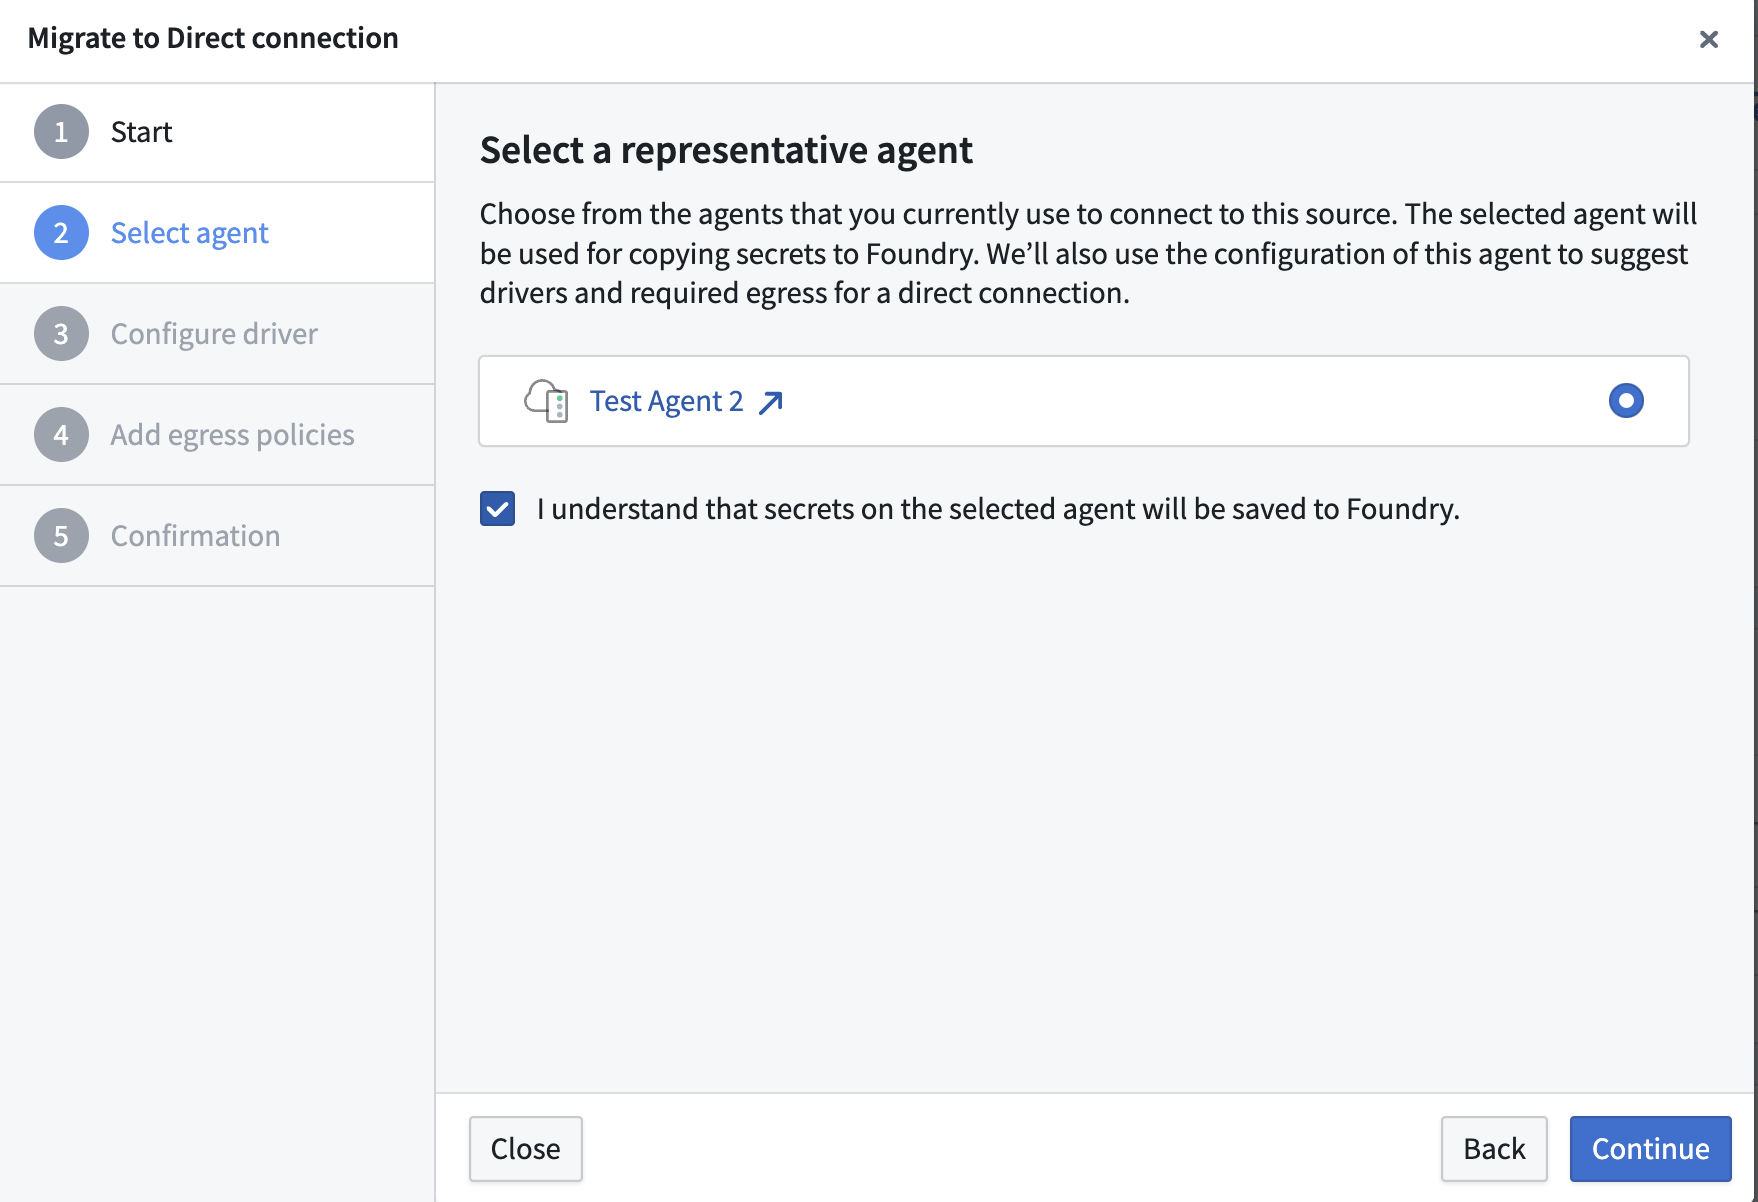
Task: Click step 4 number circle
Action: coord(61,435)
